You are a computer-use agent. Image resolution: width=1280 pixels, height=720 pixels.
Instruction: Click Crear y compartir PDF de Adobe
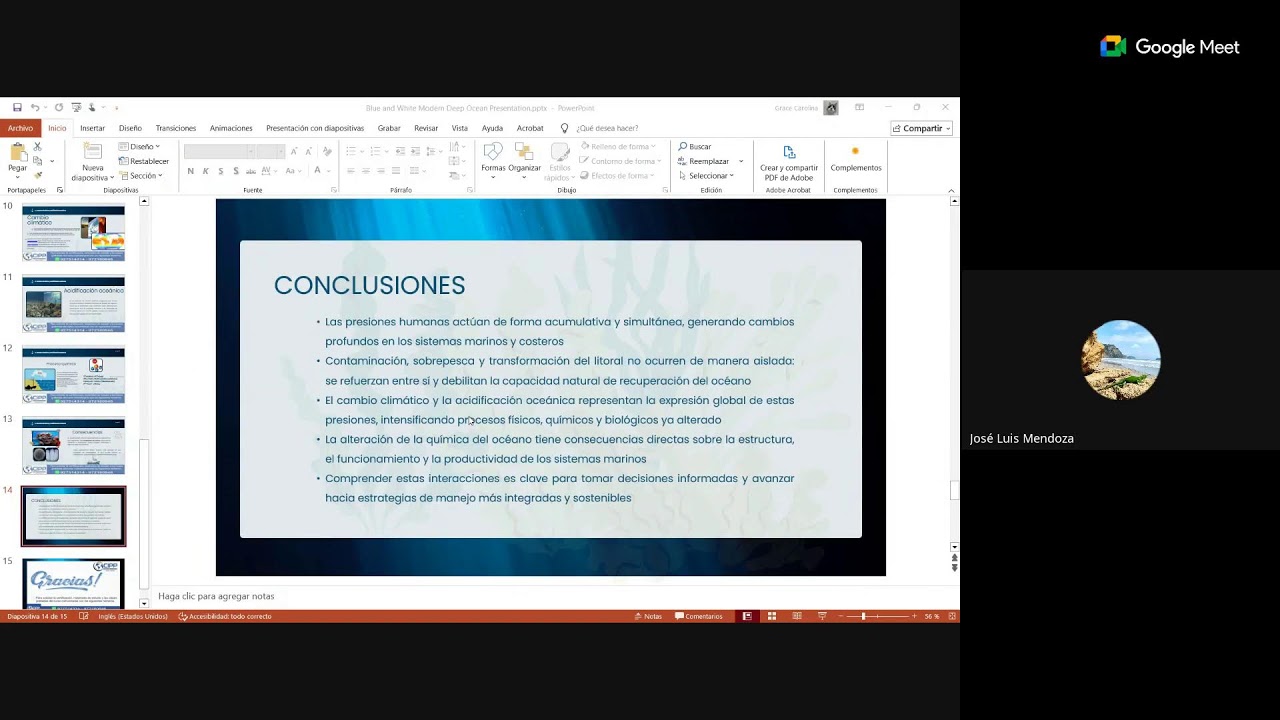(788, 162)
